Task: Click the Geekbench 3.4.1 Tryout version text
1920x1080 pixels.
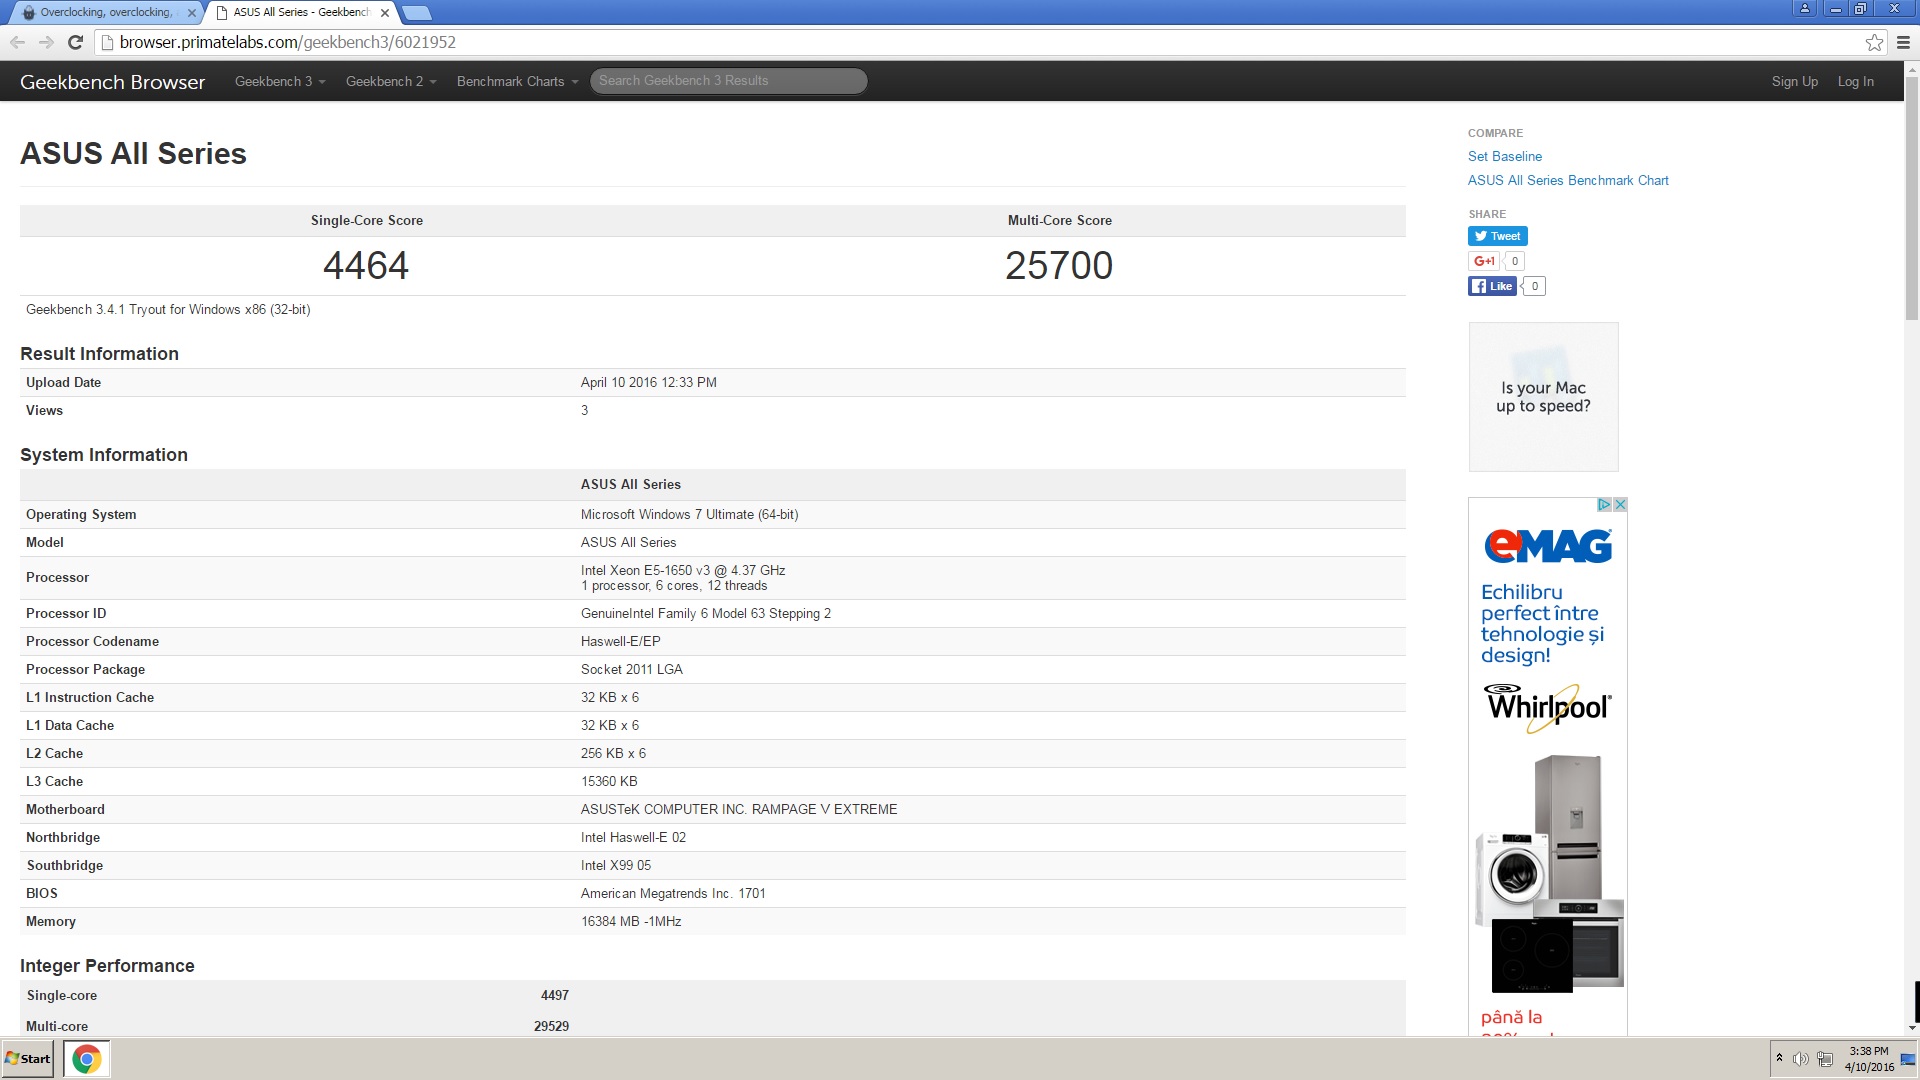Action: point(168,309)
